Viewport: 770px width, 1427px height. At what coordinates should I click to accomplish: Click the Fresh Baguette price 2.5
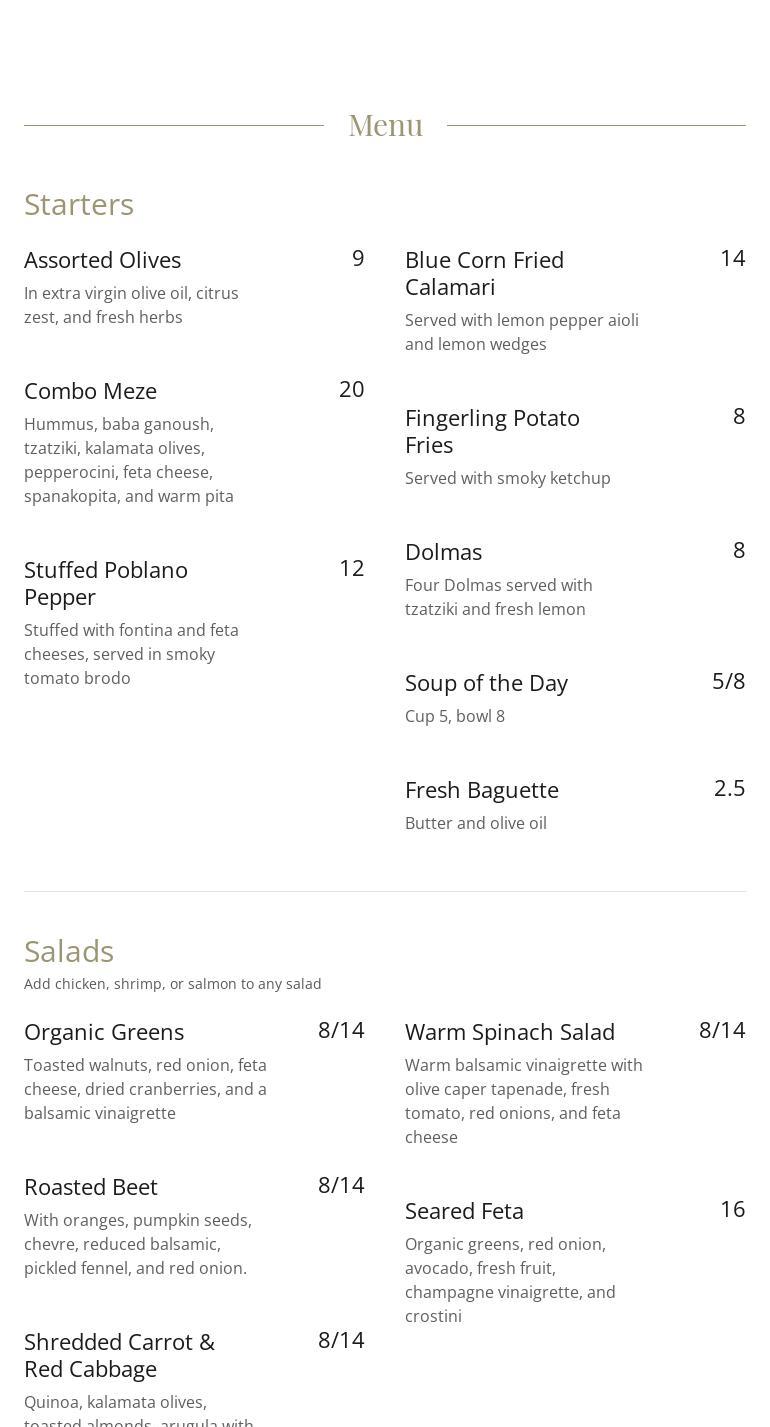pyautogui.click(x=729, y=788)
